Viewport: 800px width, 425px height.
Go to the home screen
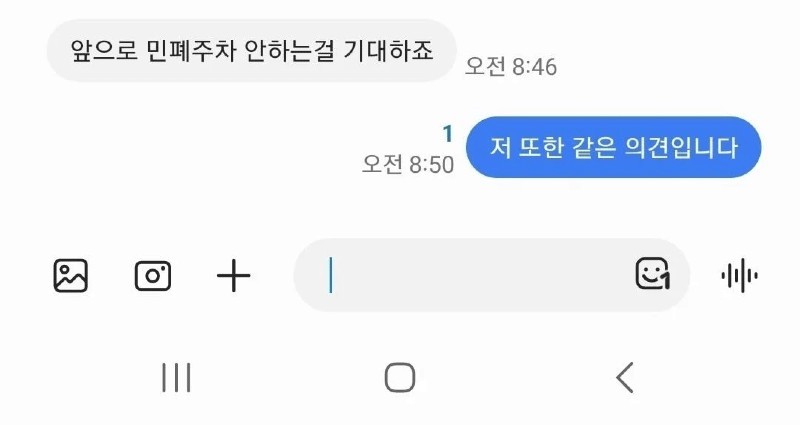[400, 377]
